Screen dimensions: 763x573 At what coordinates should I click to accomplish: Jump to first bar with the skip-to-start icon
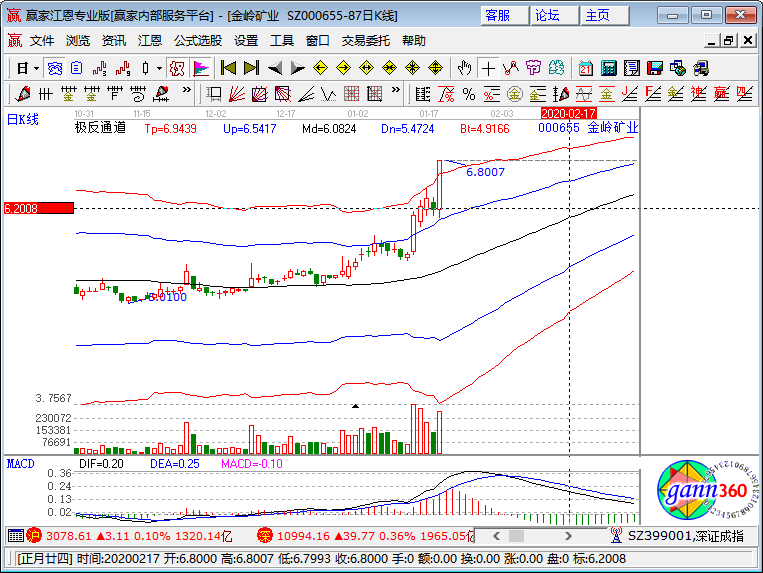(228, 68)
